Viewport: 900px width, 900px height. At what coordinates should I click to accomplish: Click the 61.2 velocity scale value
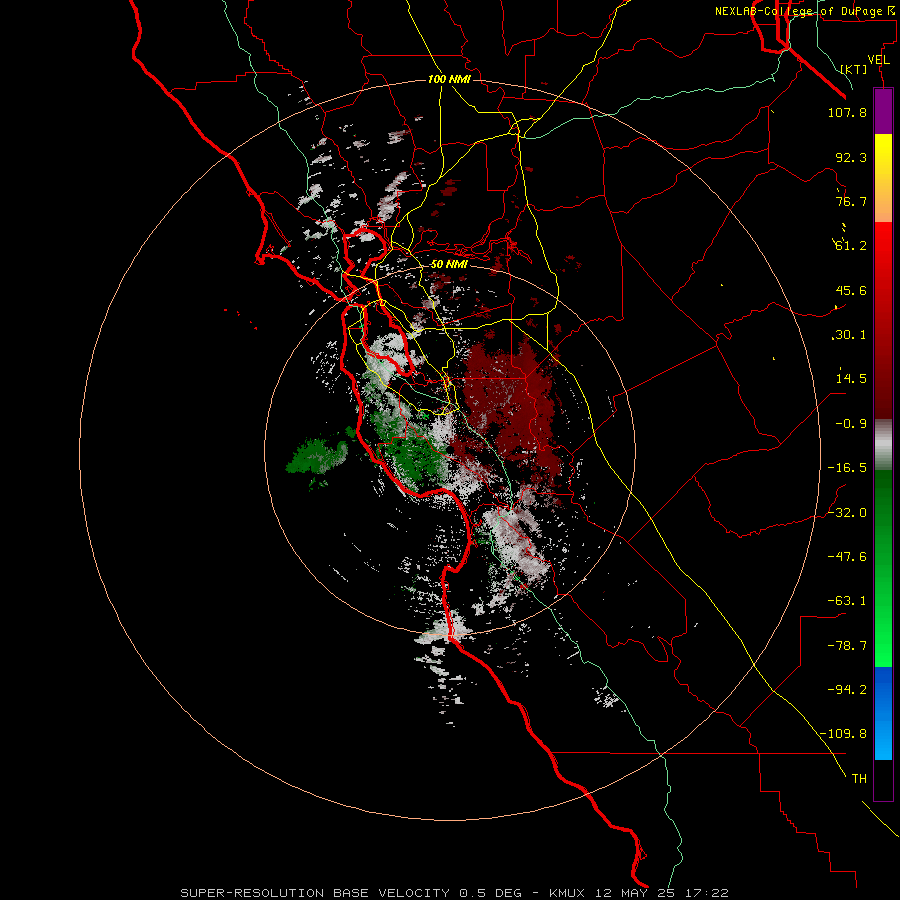tap(851, 246)
